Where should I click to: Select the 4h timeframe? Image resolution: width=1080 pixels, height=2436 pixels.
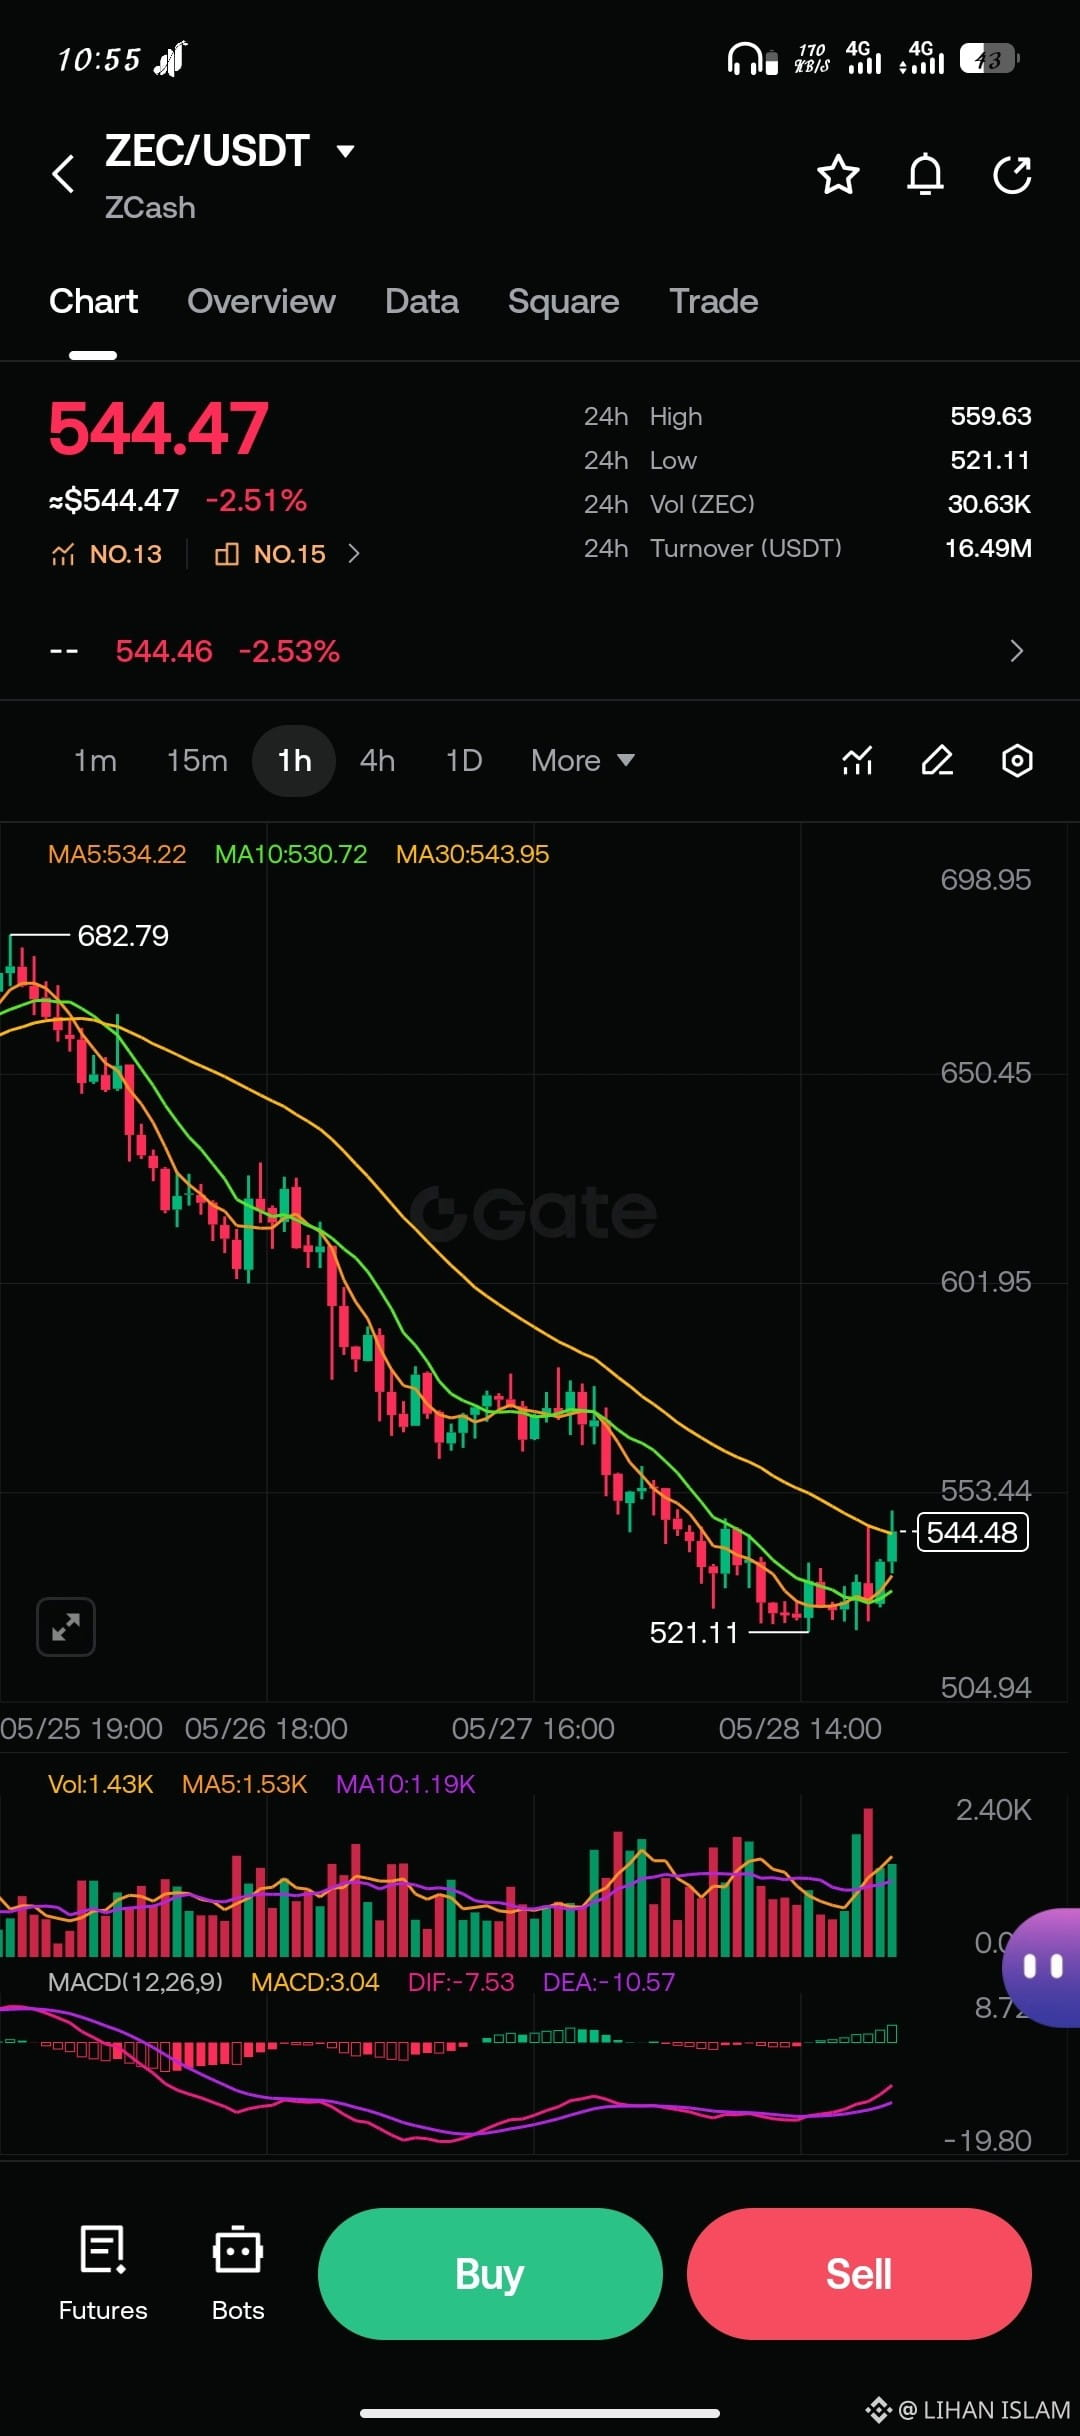(x=377, y=761)
